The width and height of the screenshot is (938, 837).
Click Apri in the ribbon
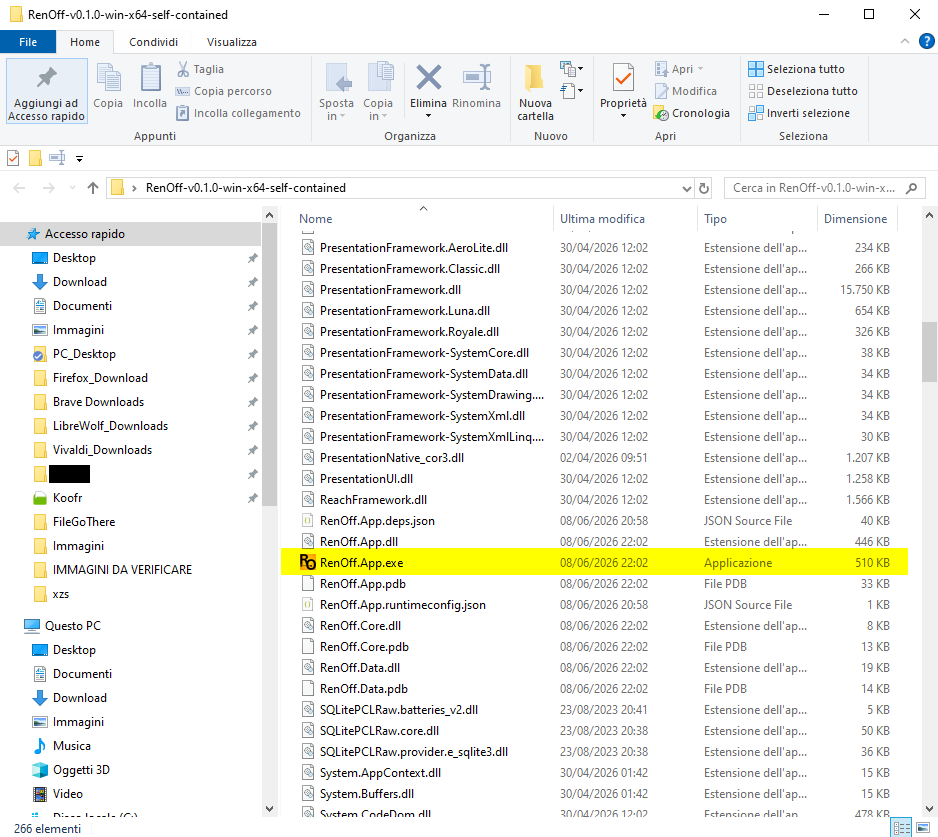pos(679,69)
